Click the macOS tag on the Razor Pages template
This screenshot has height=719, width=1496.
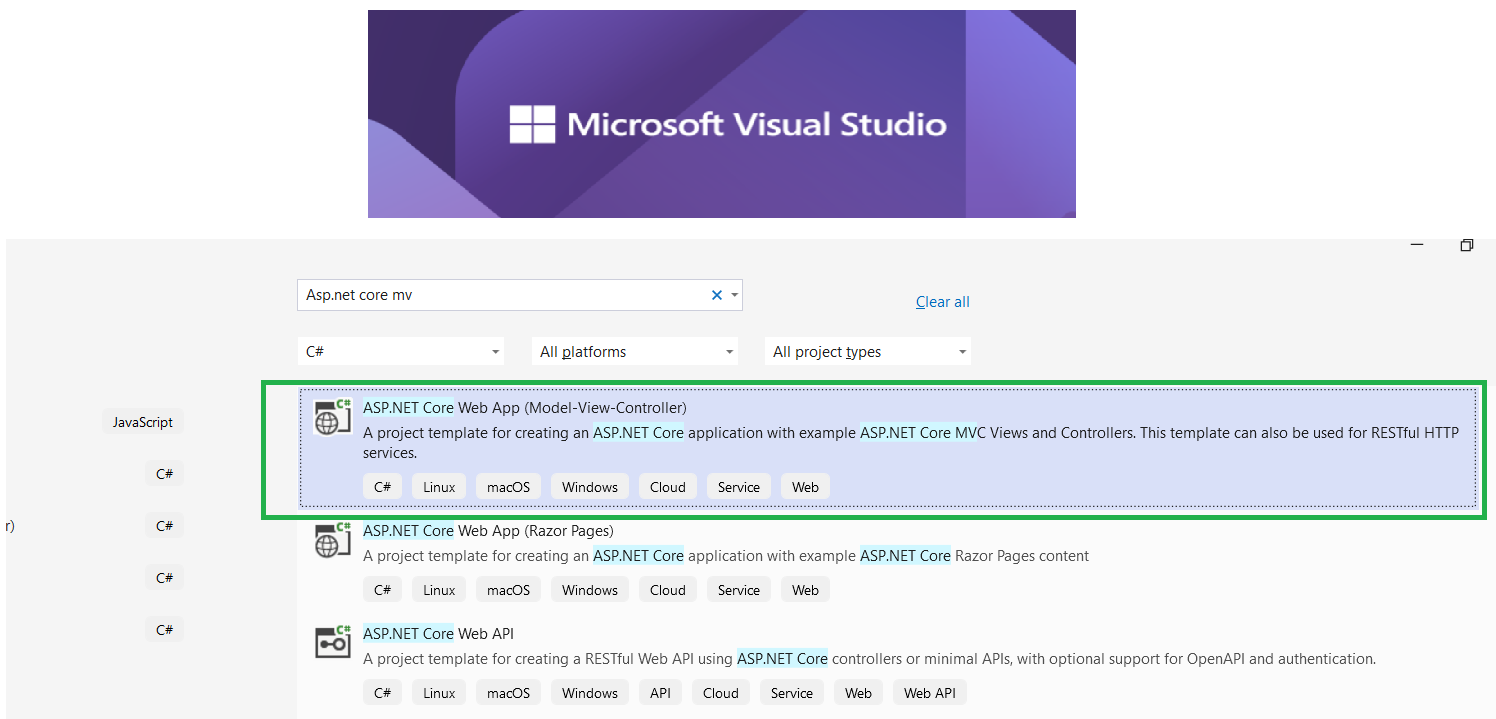point(508,590)
